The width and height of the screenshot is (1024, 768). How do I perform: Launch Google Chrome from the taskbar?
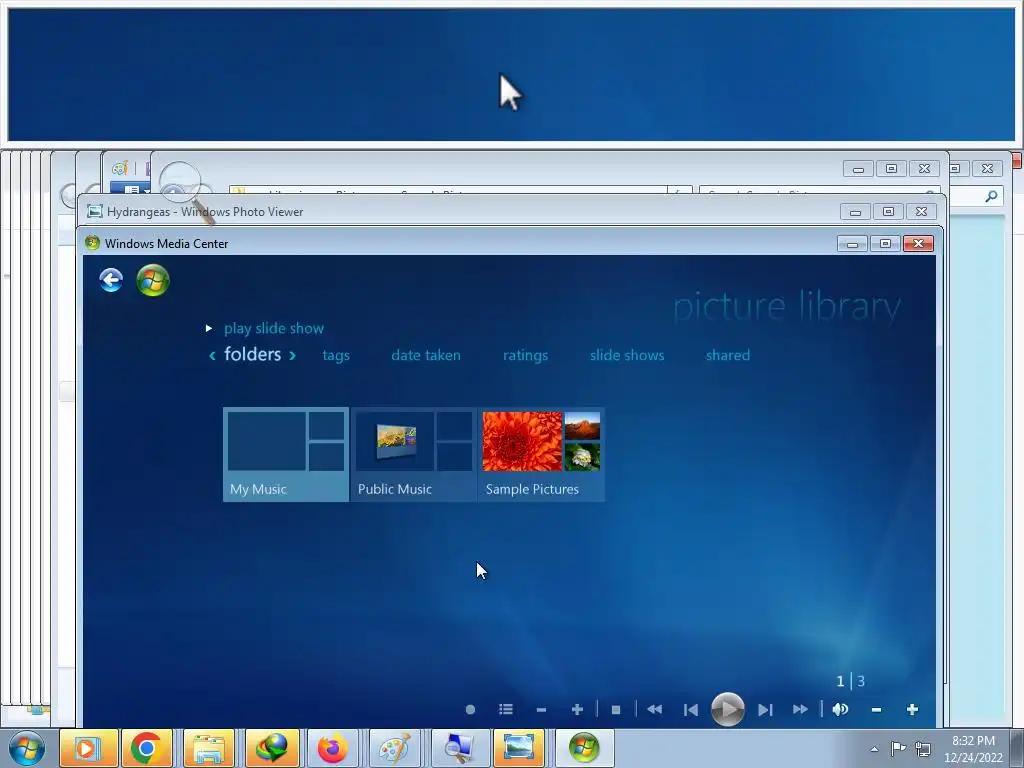coord(146,748)
